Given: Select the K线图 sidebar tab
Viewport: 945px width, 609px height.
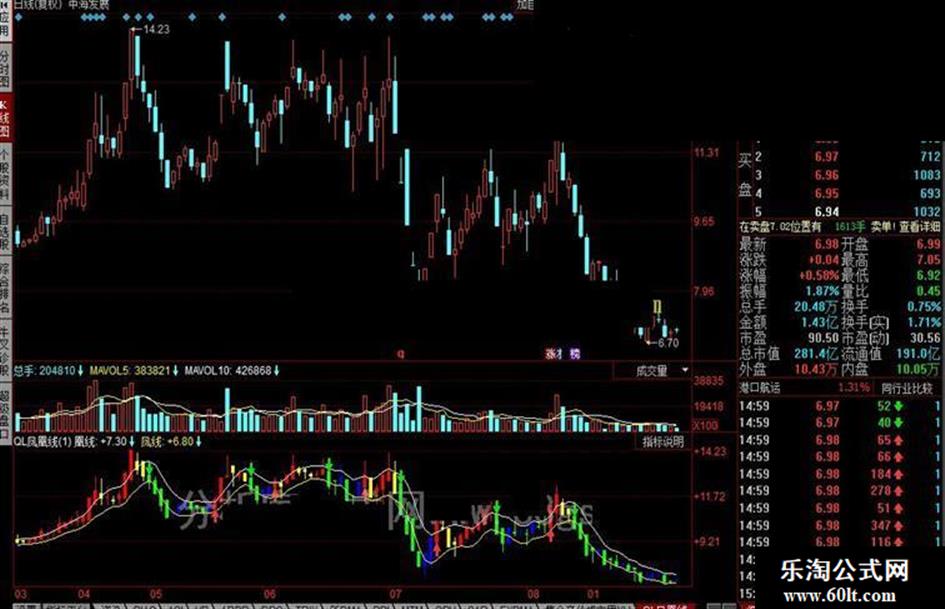Looking at the screenshot, I should coord(5,116).
